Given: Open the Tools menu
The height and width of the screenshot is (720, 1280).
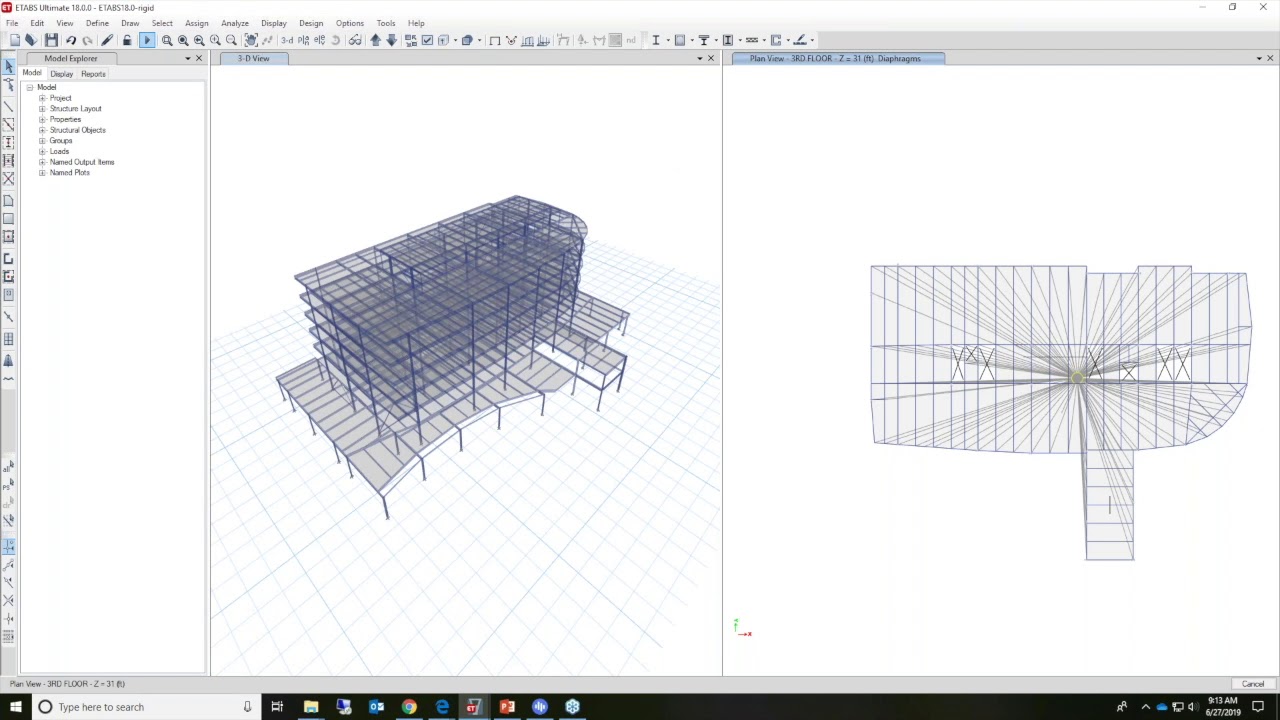Looking at the screenshot, I should tap(386, 23).
